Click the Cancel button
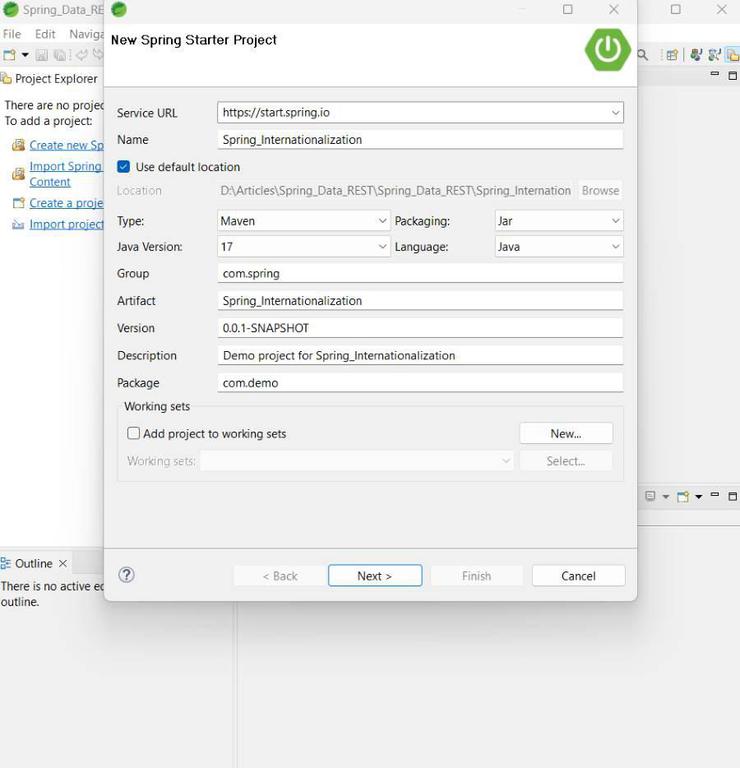This screenshot has width=740, height=768. pos(578,576)
